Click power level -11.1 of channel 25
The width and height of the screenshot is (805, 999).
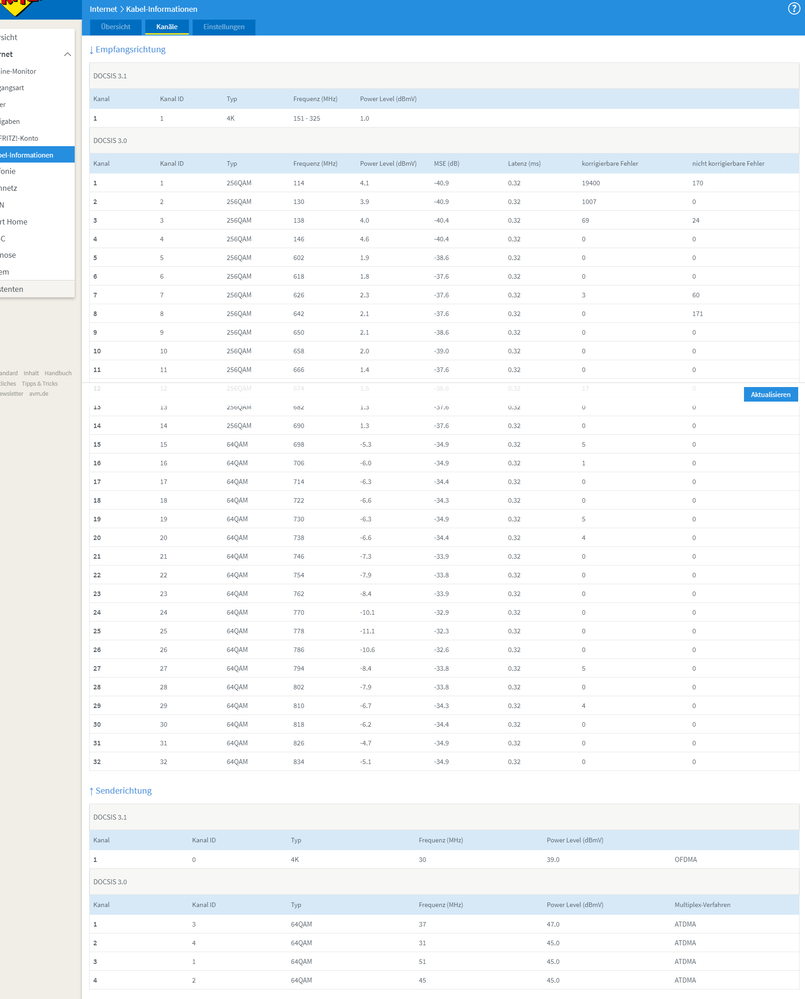[x=367, y=631]
